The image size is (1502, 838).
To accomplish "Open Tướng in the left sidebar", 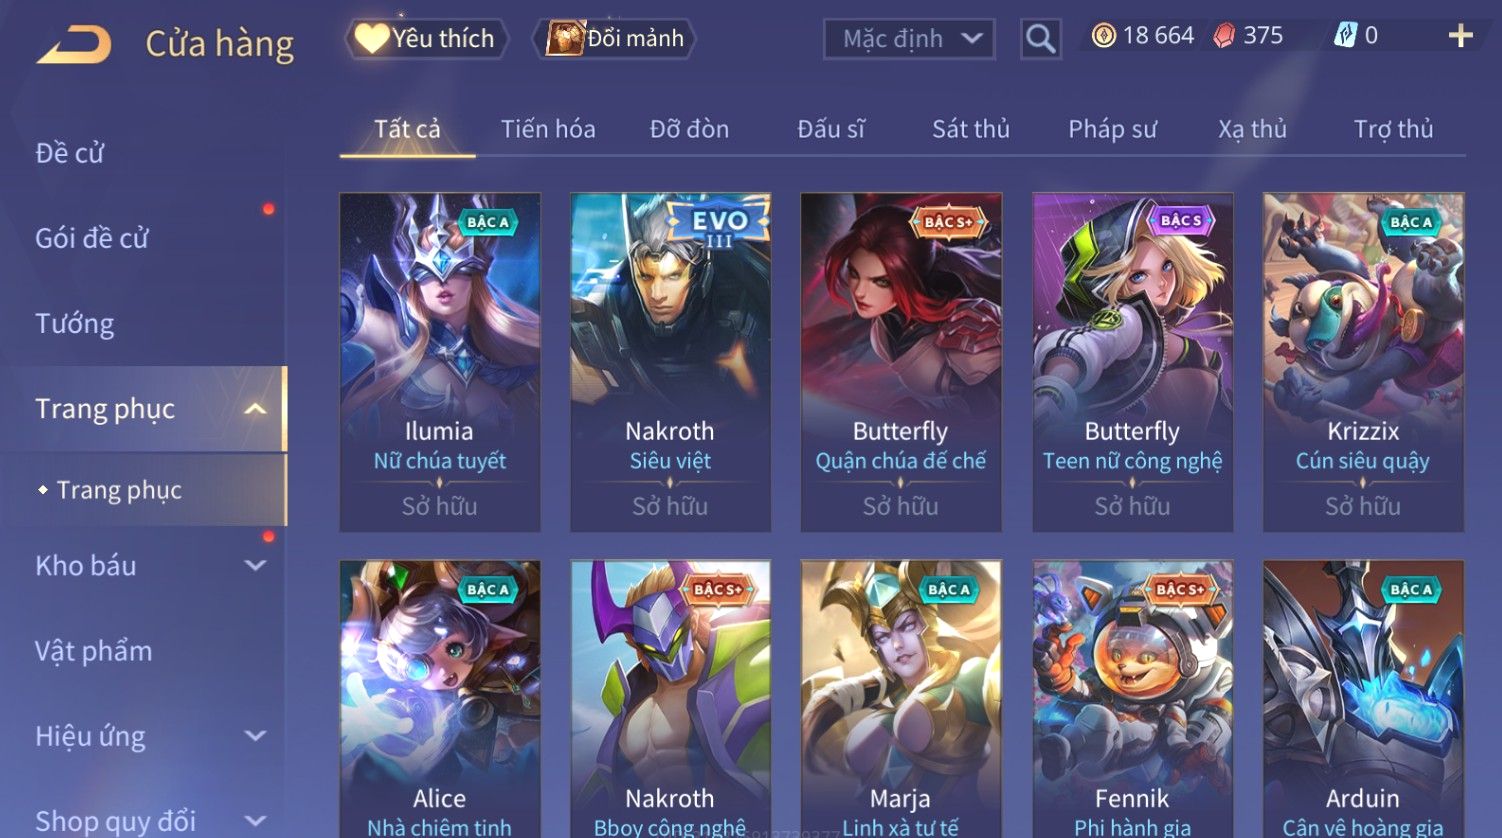I will [75, 324].
